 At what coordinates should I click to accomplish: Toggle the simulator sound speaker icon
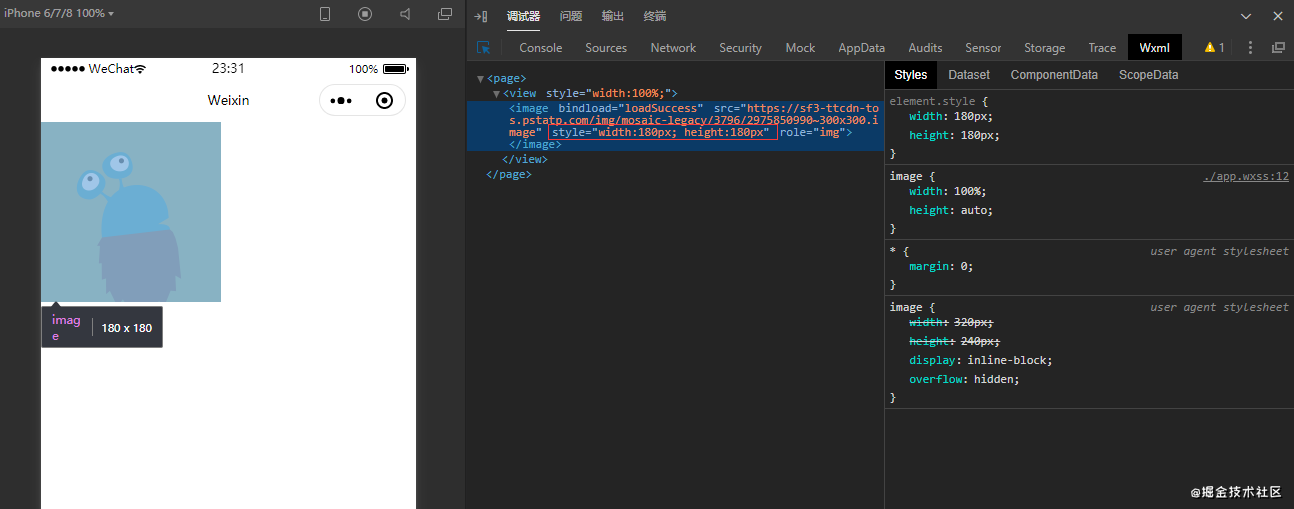pyautogui.click(x=405, y=14)
